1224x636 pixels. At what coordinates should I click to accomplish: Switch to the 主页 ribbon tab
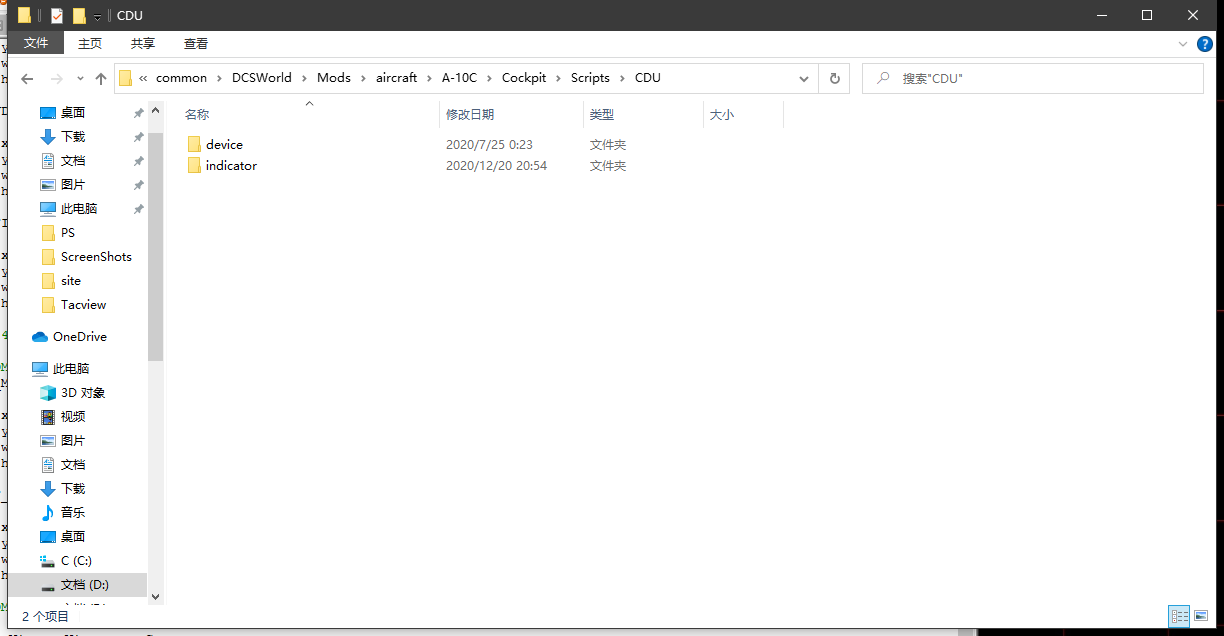[90, 43]
